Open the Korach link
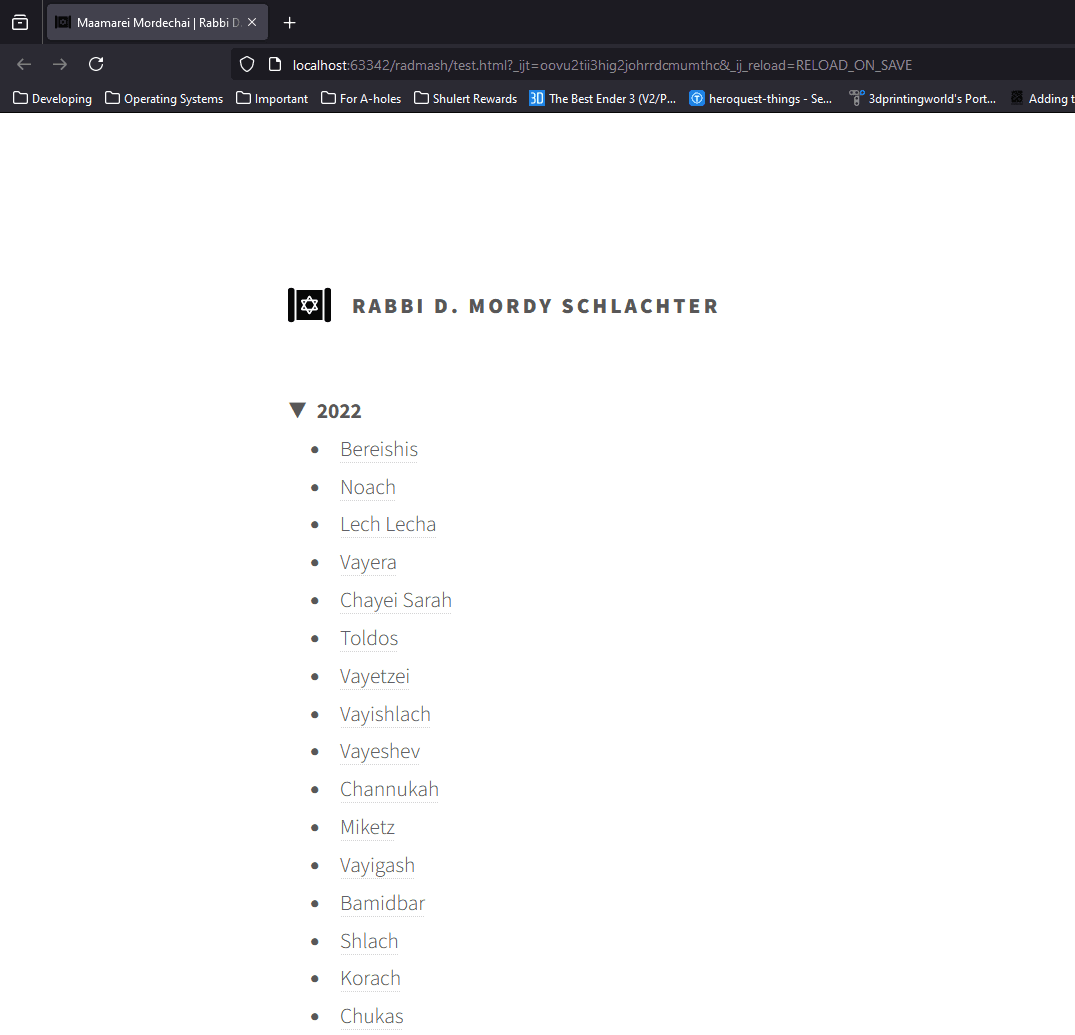This screenshot has height=1035, width=1075. (370, 979)
